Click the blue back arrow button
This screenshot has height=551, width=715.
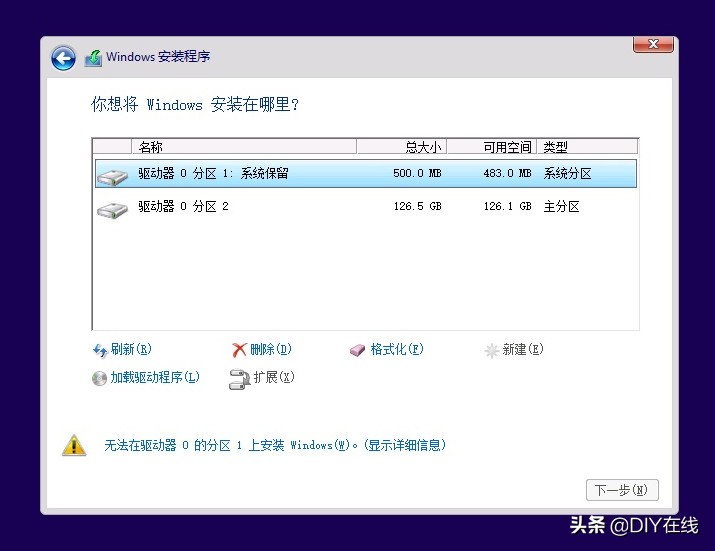pos(63,58)
